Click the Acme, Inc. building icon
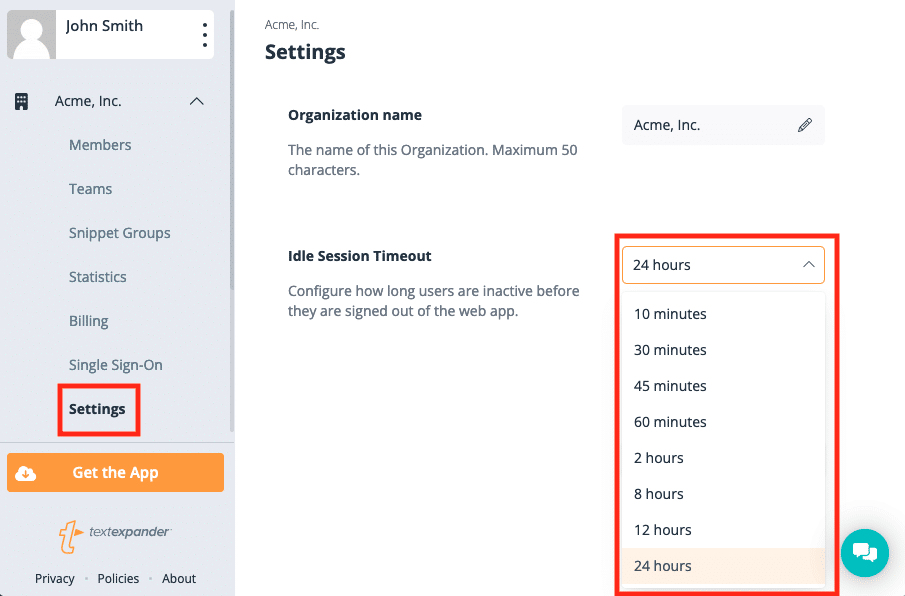Viewport: 905px width, 596px height. click(x=21, y=102)
